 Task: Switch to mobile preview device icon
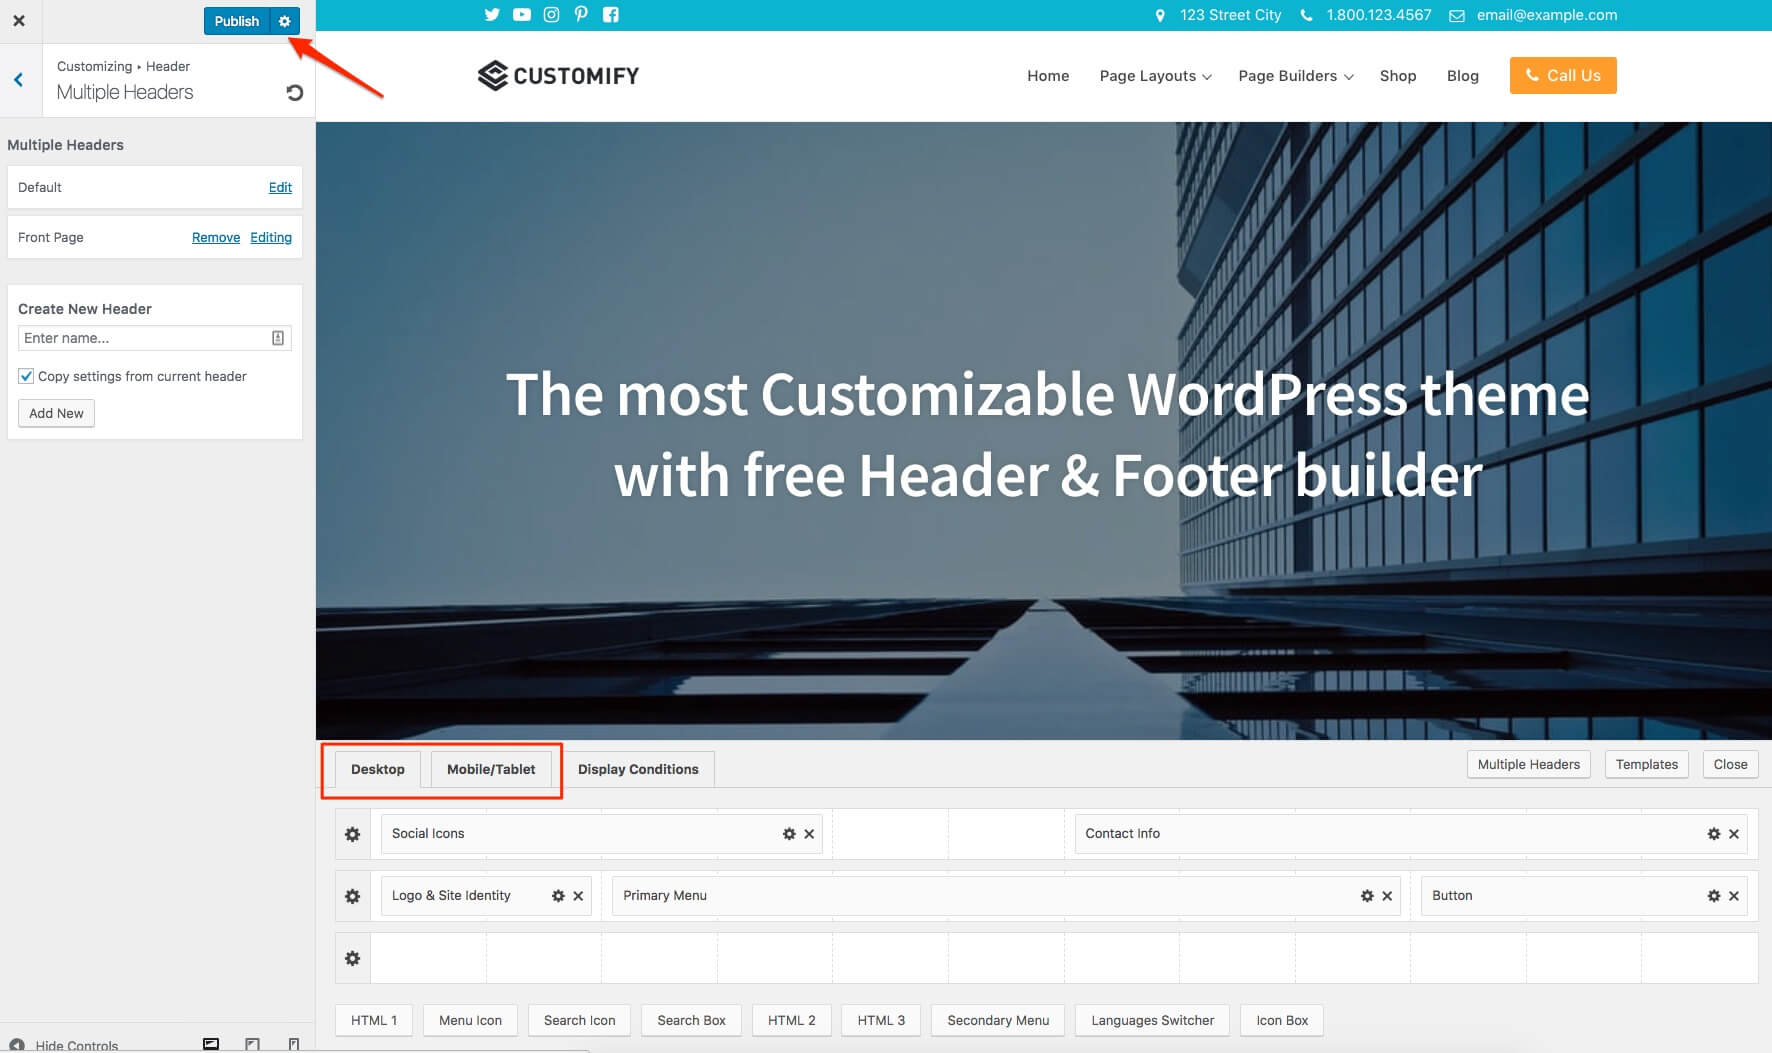(293, 1044)
